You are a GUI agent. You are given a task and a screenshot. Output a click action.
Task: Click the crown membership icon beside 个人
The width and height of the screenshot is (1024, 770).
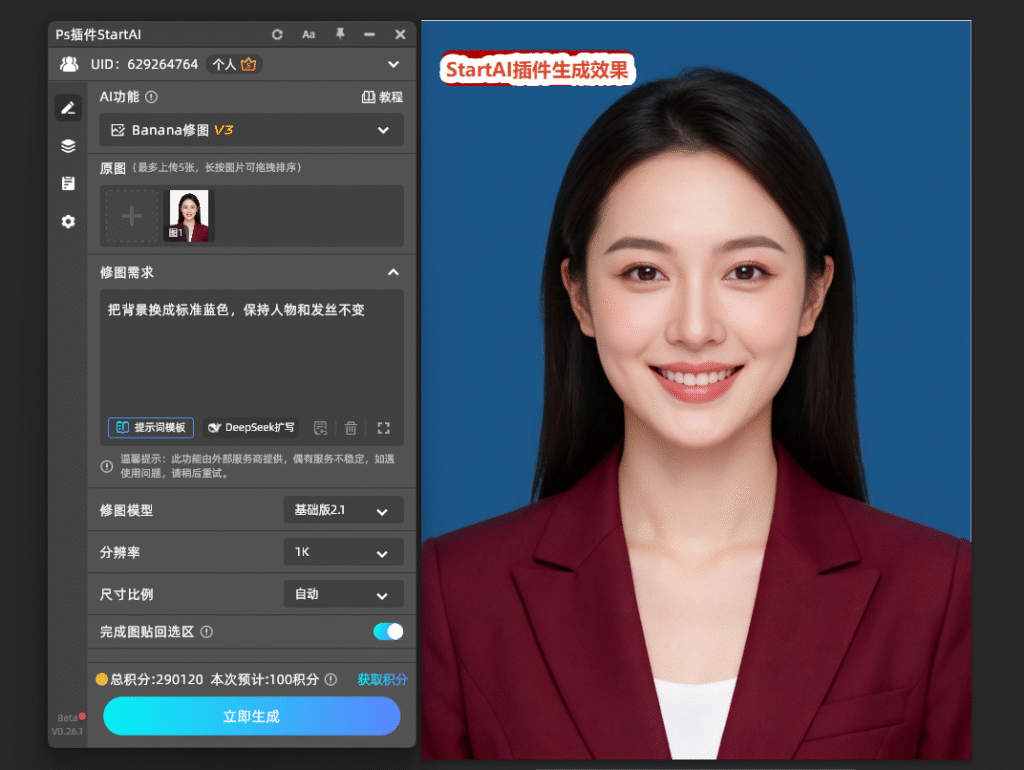[x=249, y=64]
